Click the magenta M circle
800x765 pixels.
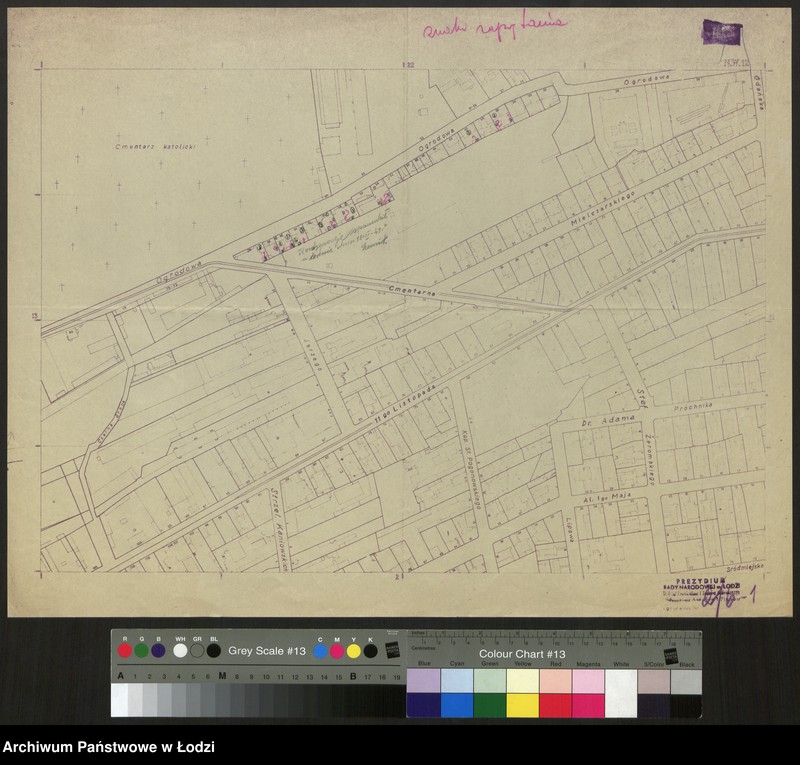point(337,651)
